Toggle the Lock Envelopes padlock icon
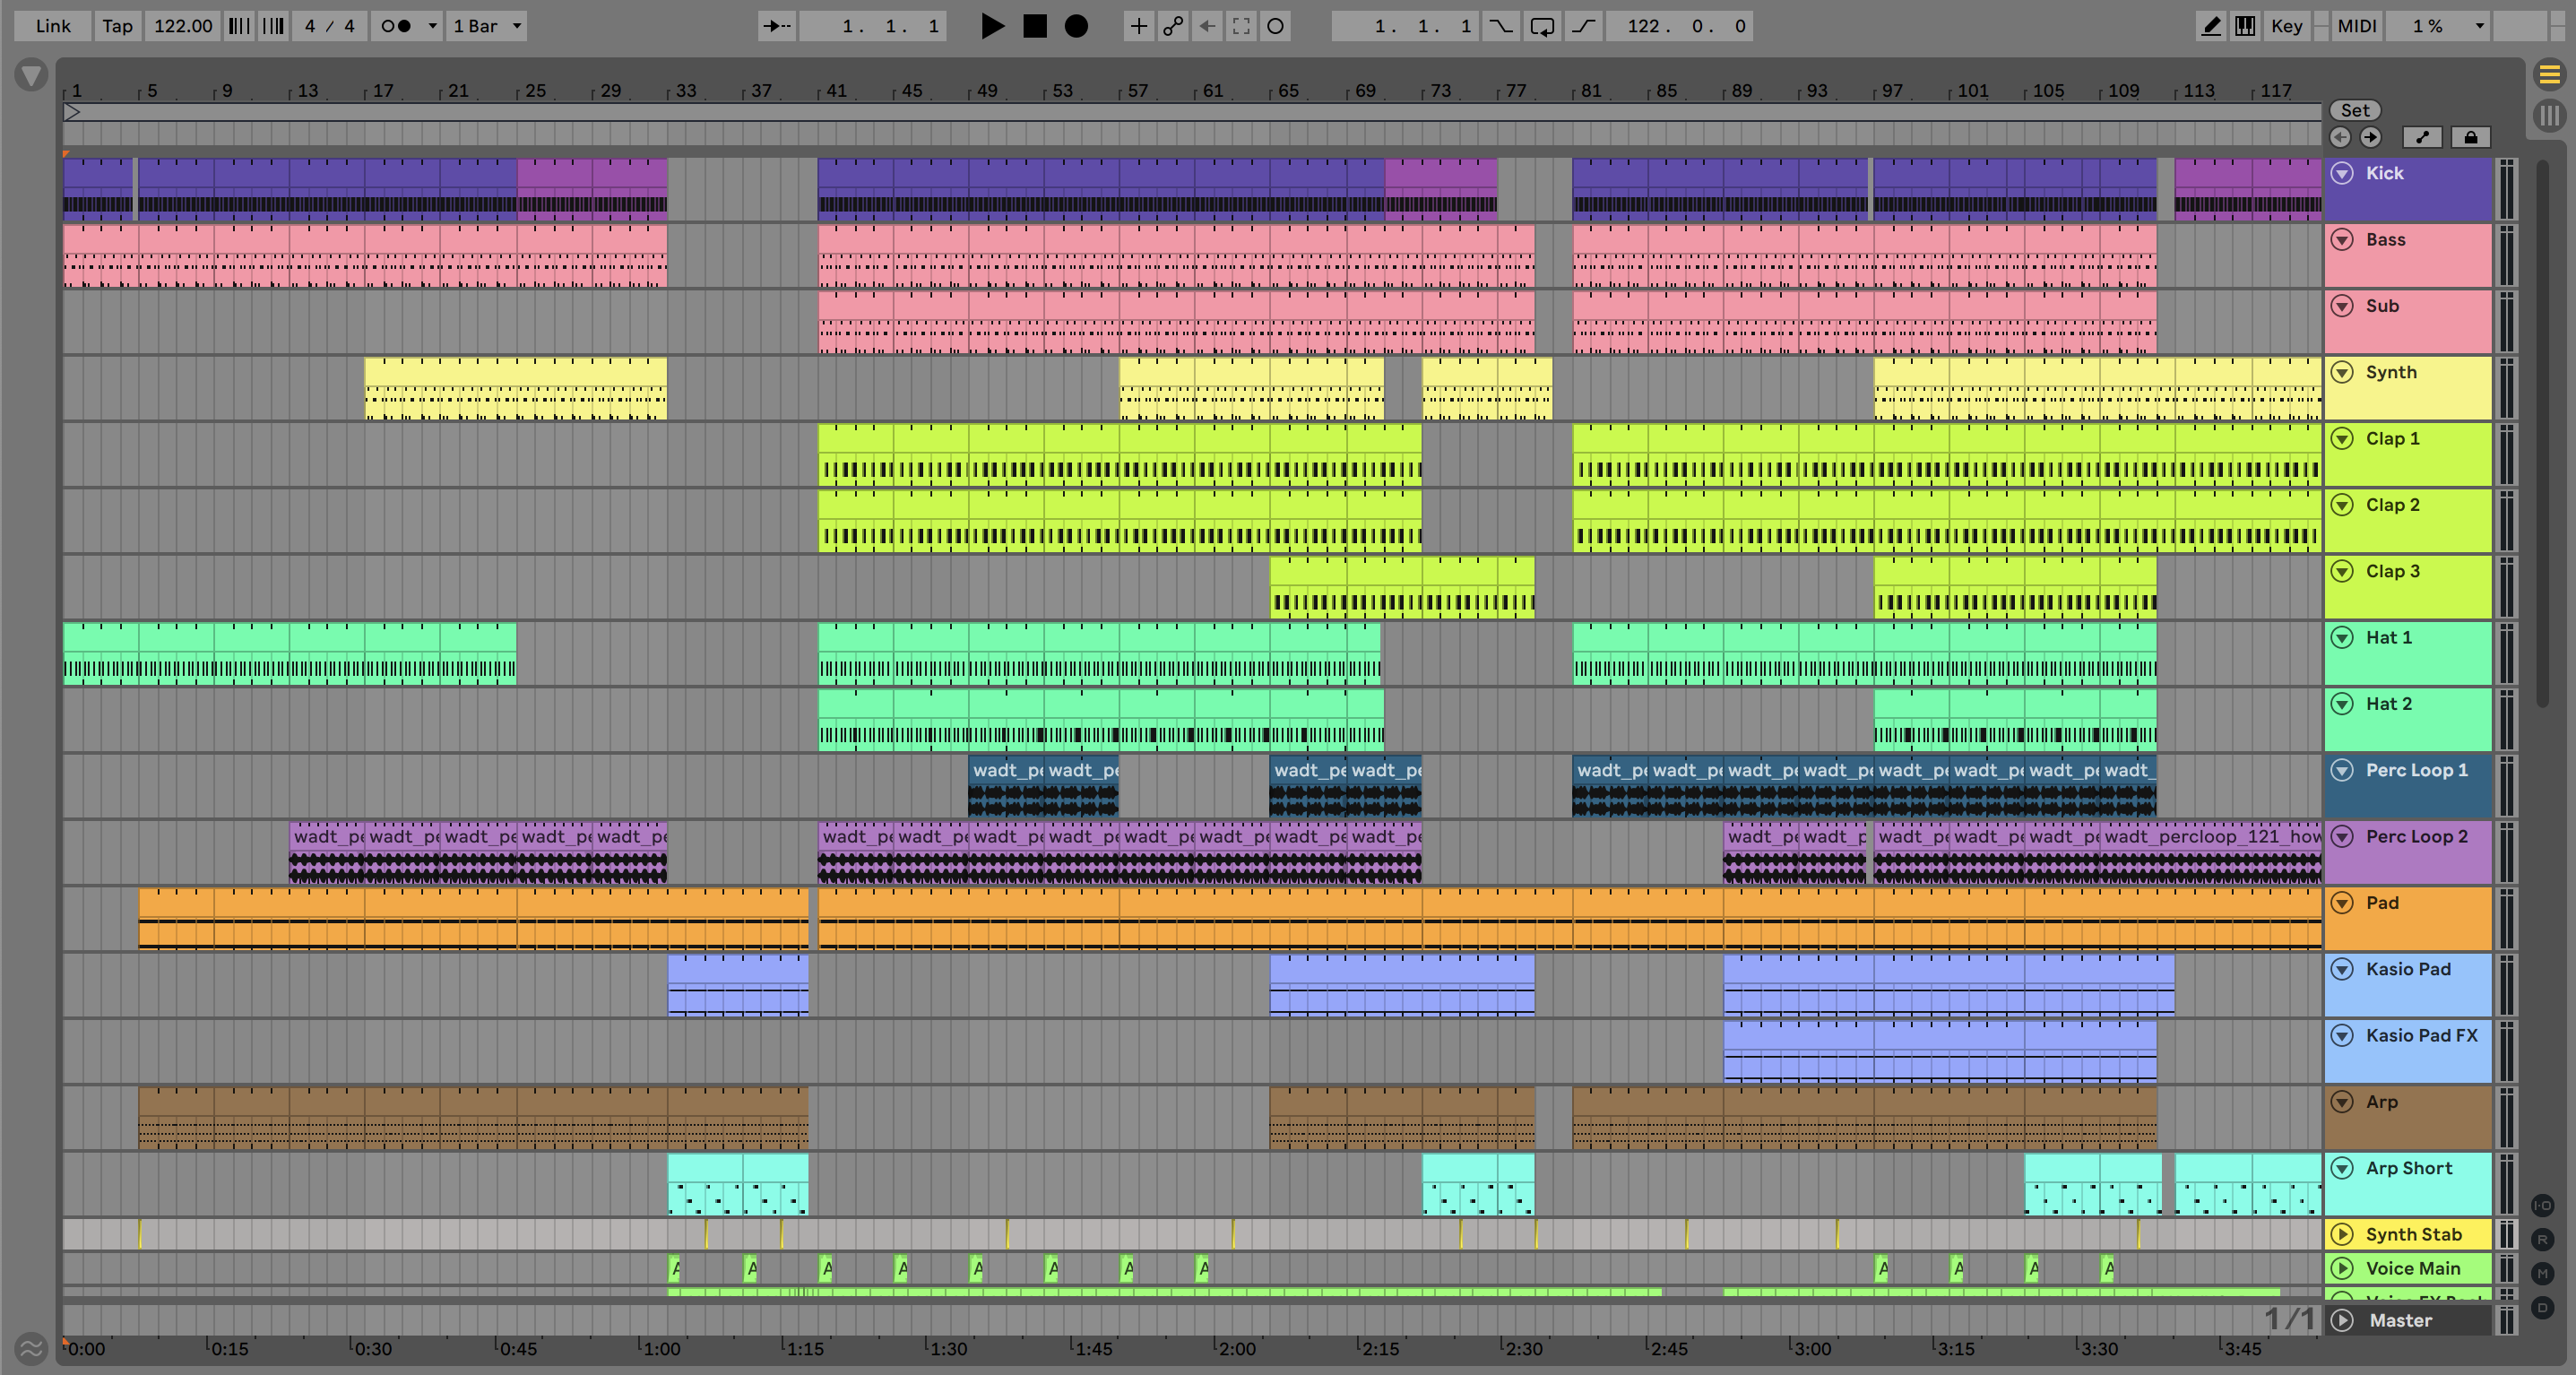This screenshot has width=2576, height=1375. pos(2470,138)
